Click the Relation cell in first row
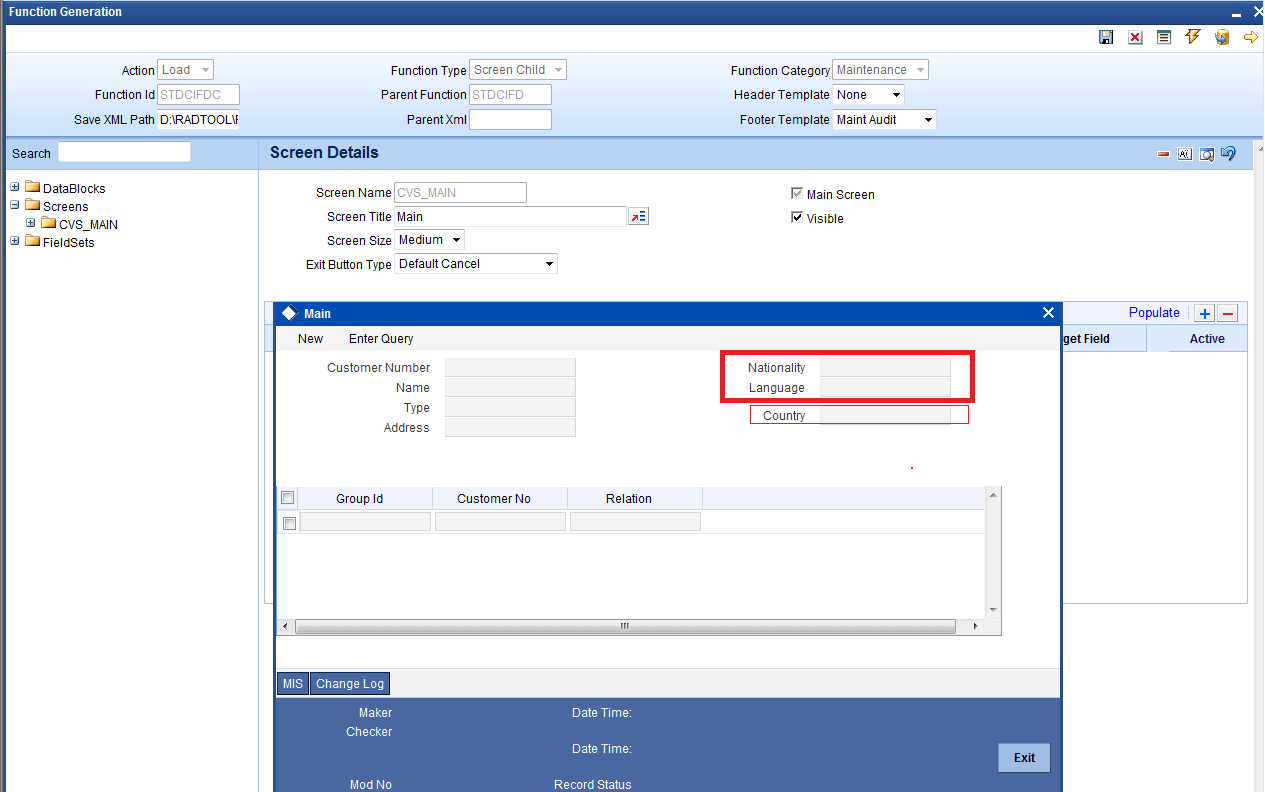This screenshot has width=1265, height=792. pyautogui.click(x=635, y=521)
